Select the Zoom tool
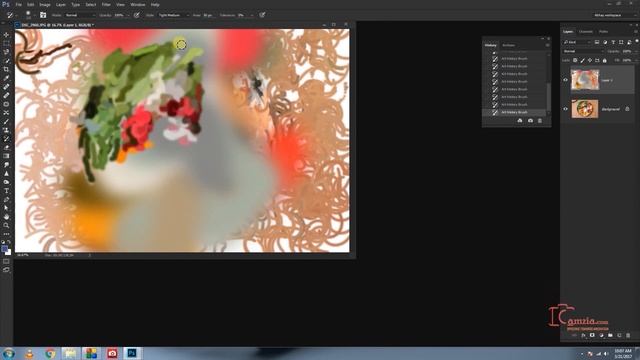The width and height of the screenshot is (640, 360). pyautogui.click(x=6, y=225)
